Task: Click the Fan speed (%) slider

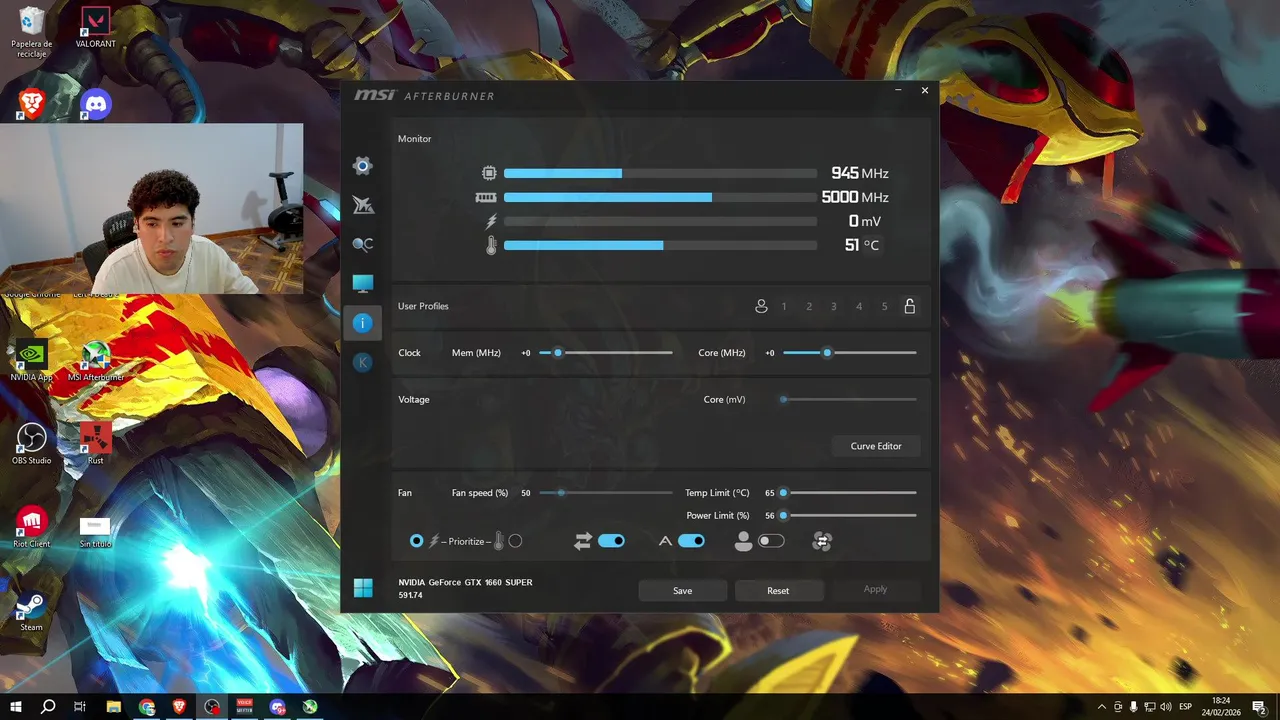Action: click(606, 493)
